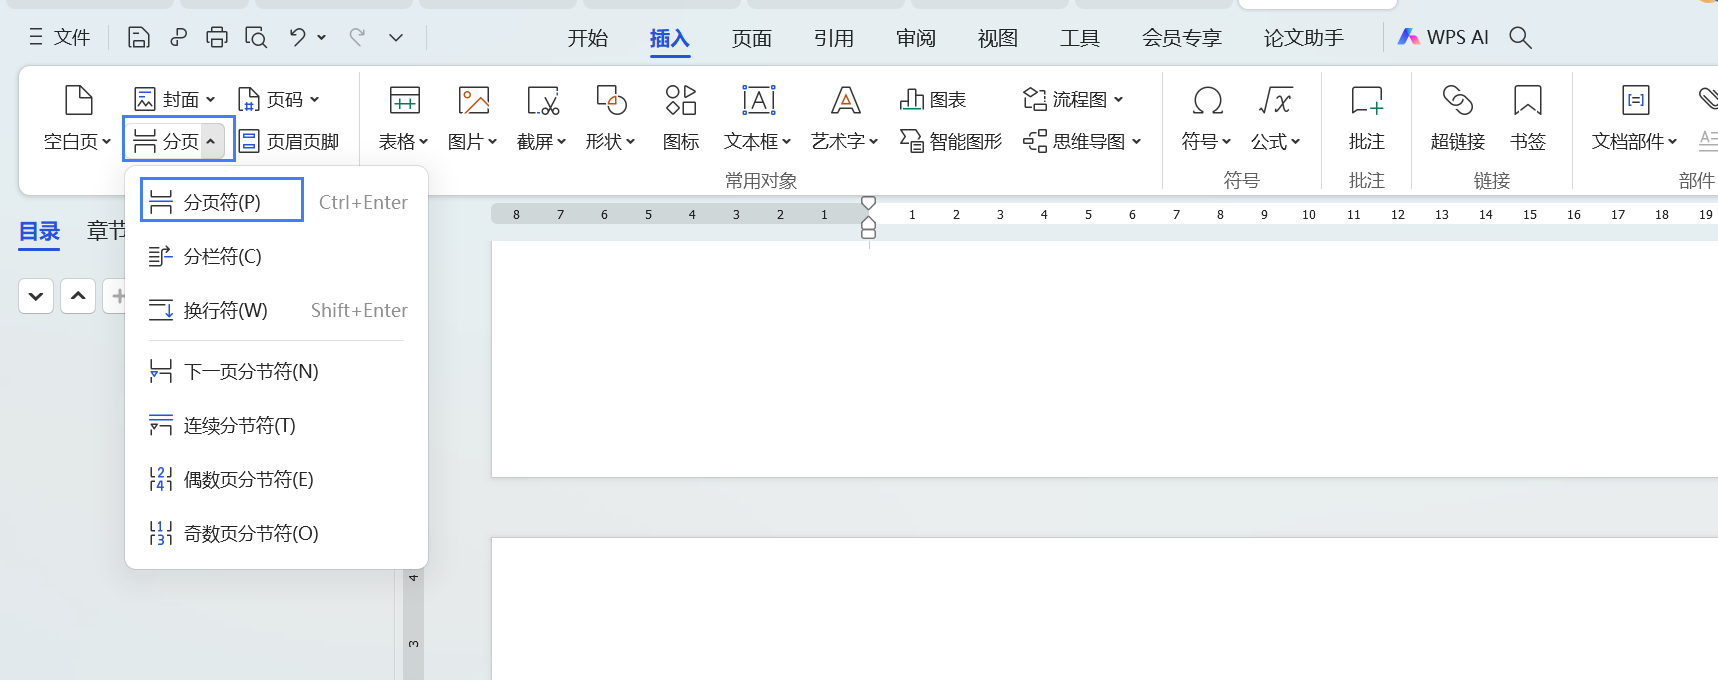Select 偶数页分节符(E) even page break

point(276,479)
